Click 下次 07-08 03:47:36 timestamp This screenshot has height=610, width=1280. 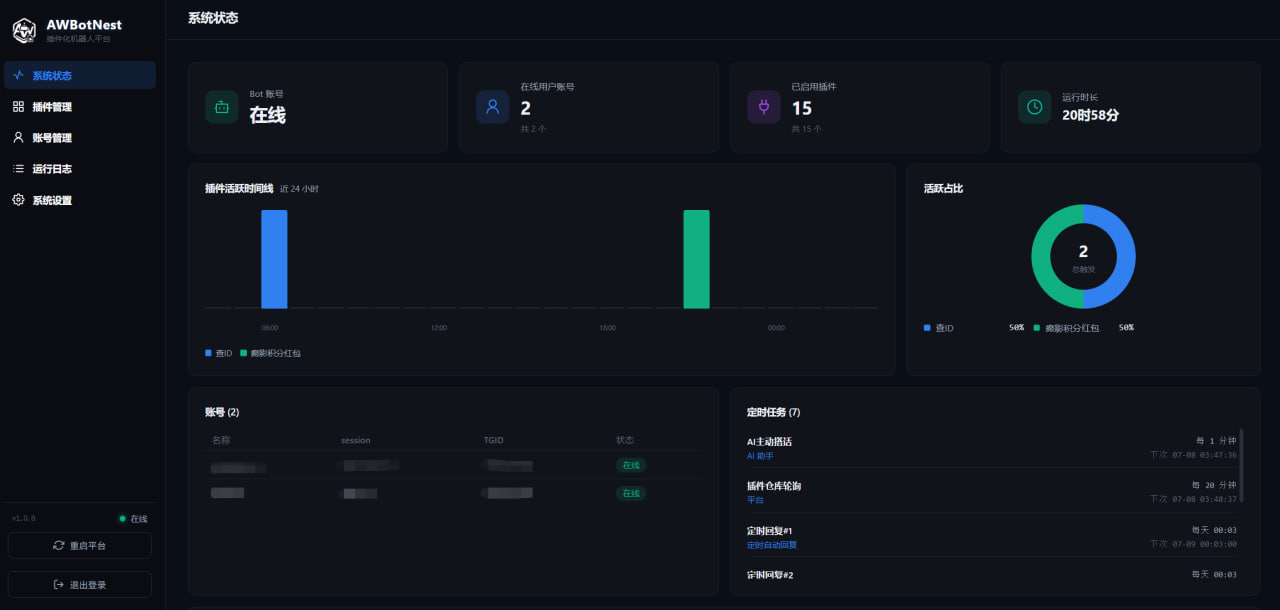[x=1193, y=454]
